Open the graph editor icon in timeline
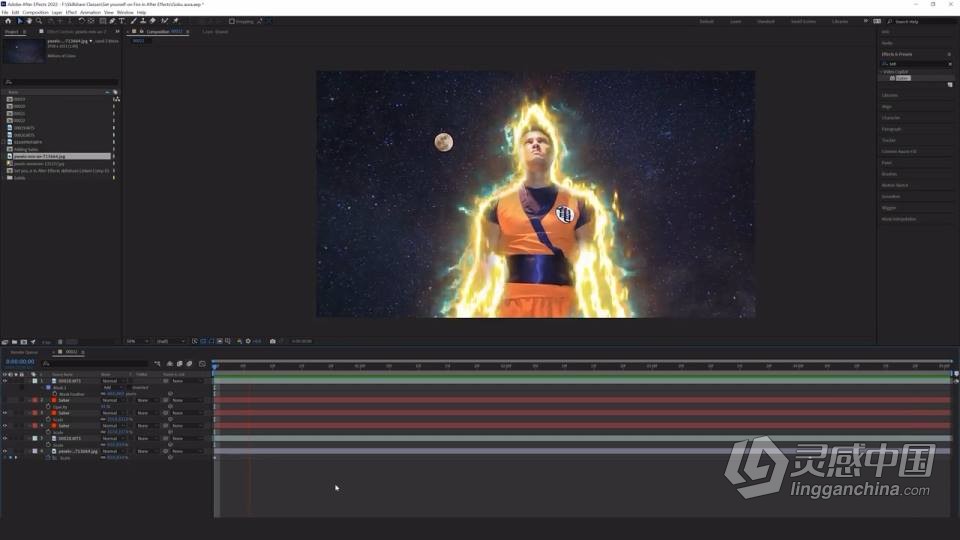 coord(202,364)
